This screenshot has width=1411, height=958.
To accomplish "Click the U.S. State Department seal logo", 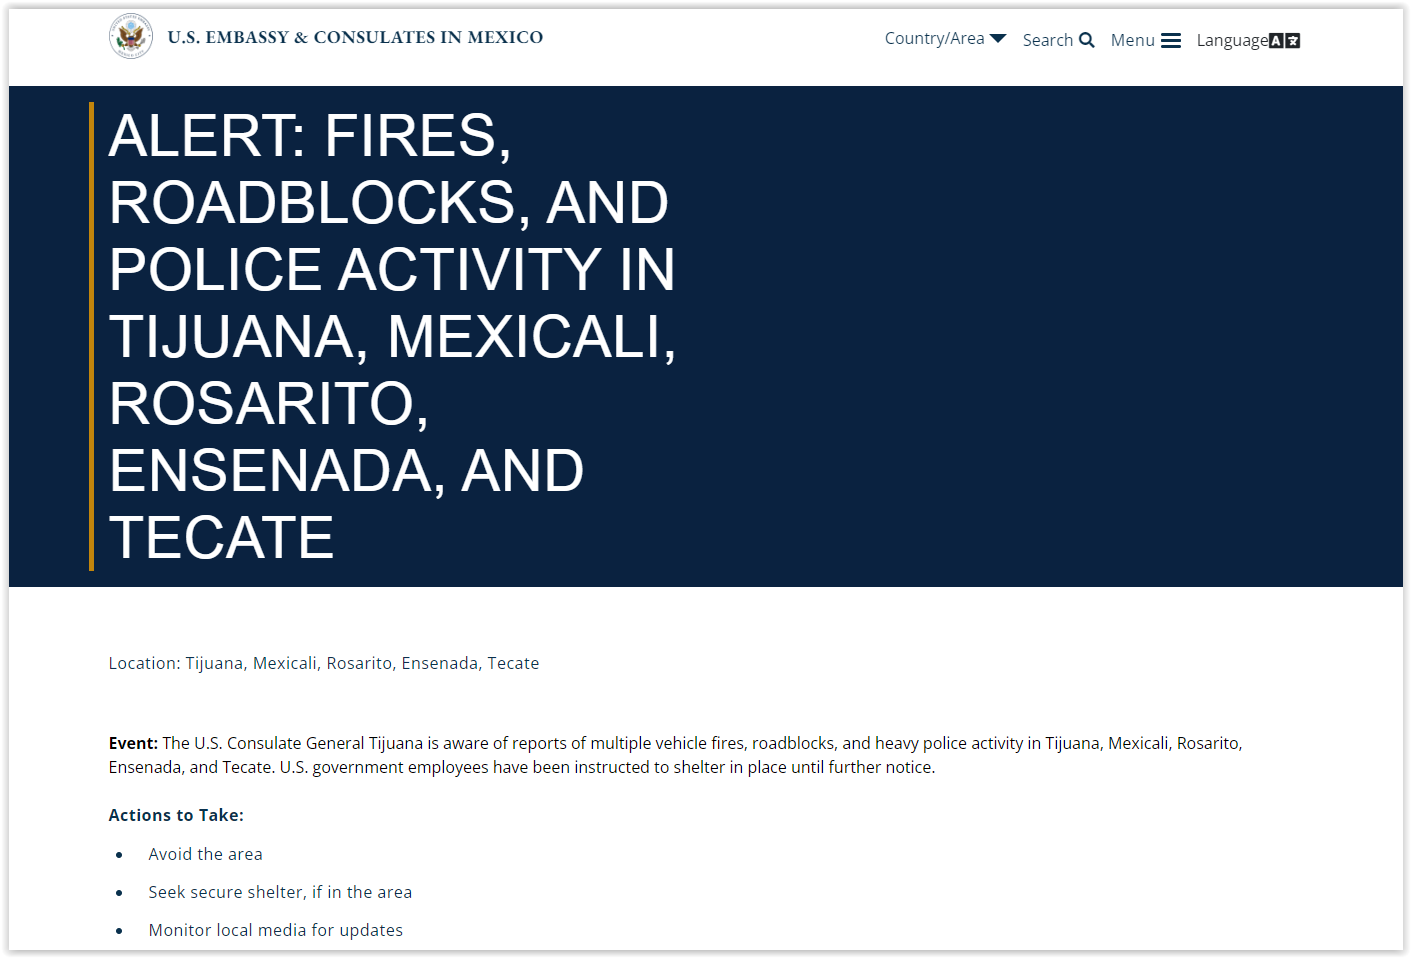I will [130, 37].
